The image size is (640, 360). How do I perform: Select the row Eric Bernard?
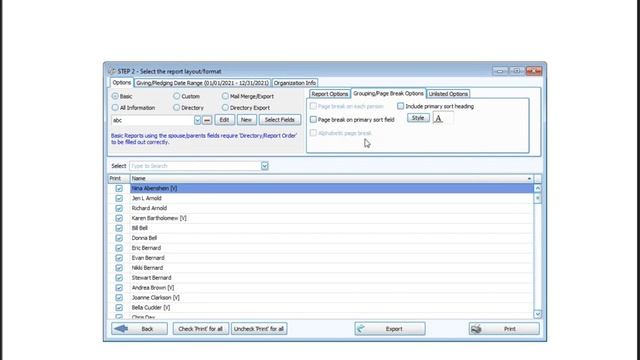(331, 248)
